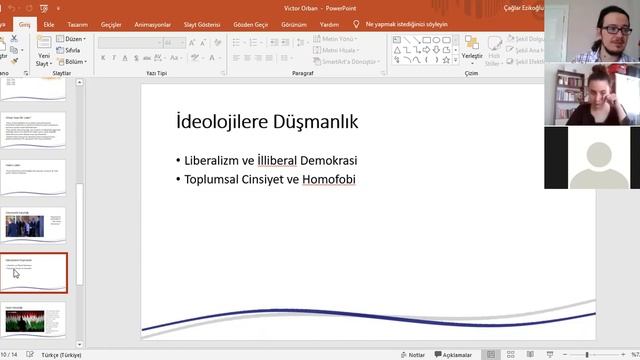This screenshot has height=360, width=640.
Task: Select the text box shape in gallery
Action: [397, 40]
